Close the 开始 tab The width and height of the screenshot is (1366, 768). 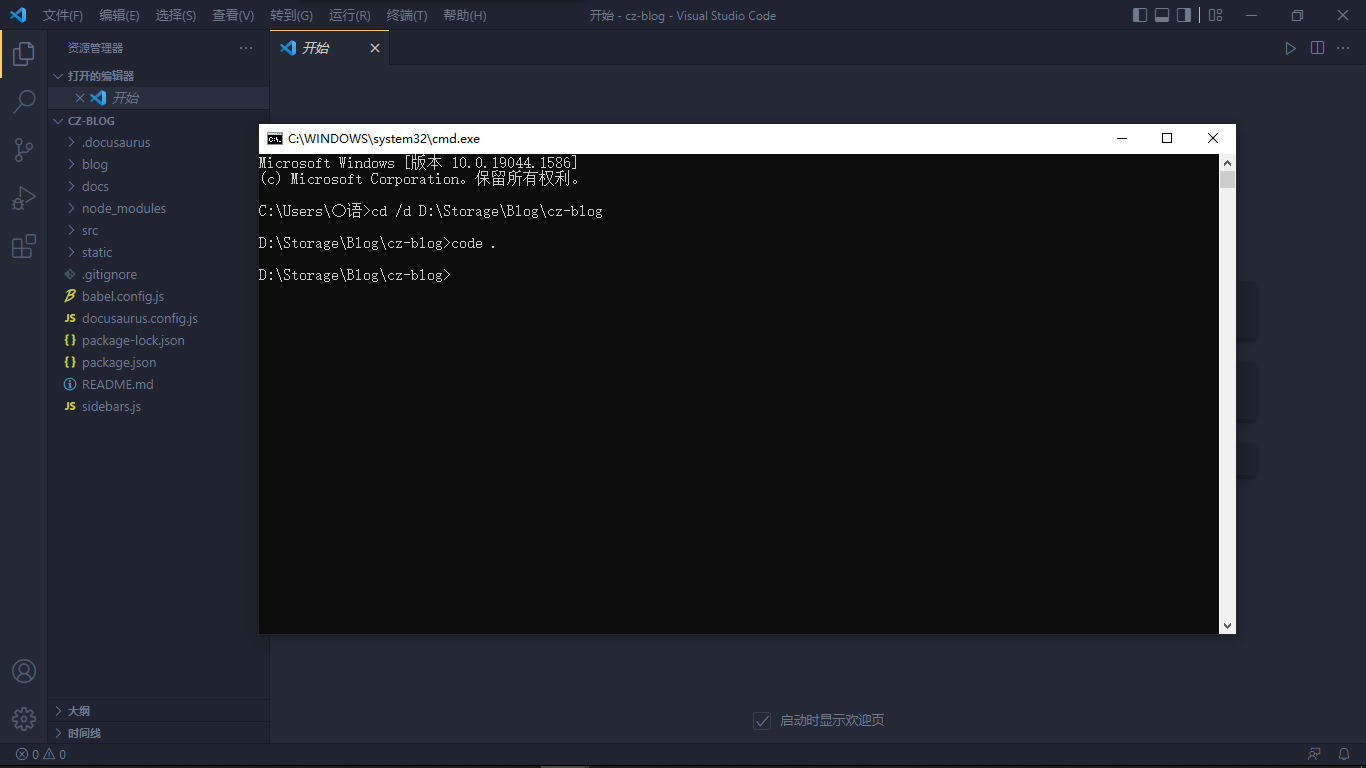point(375,48)
